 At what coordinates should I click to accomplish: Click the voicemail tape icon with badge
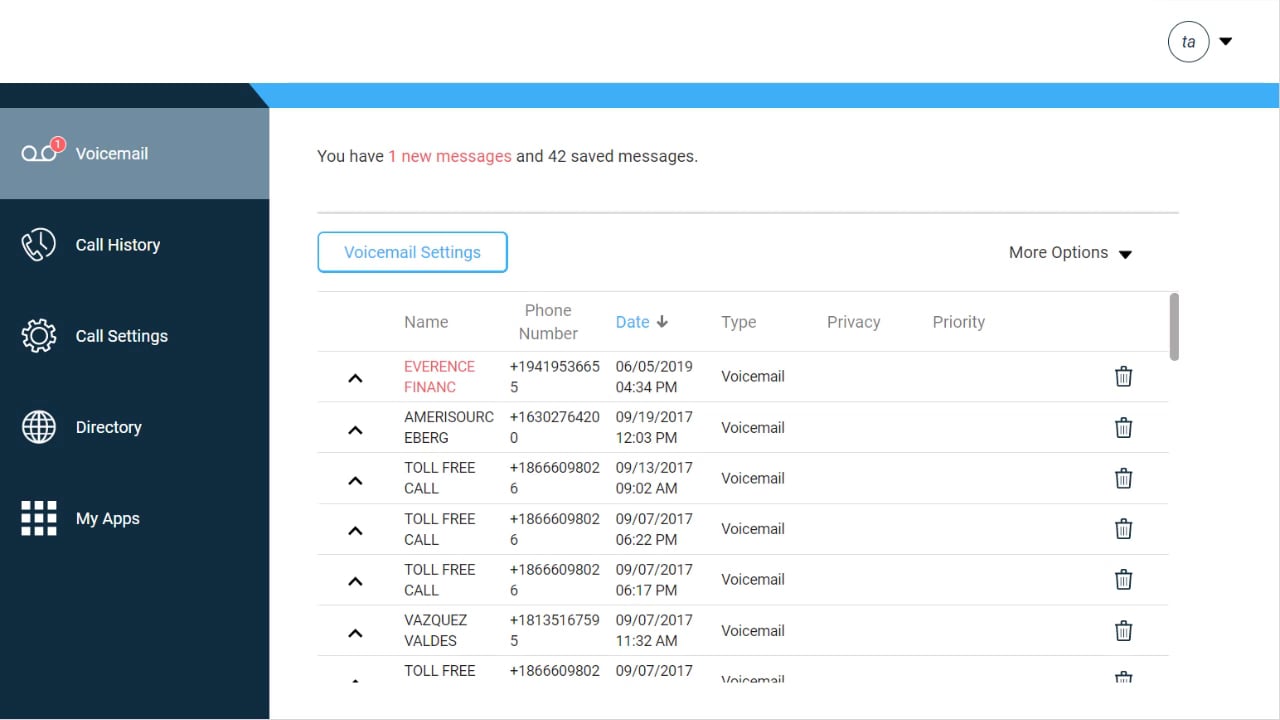point(41,151)
